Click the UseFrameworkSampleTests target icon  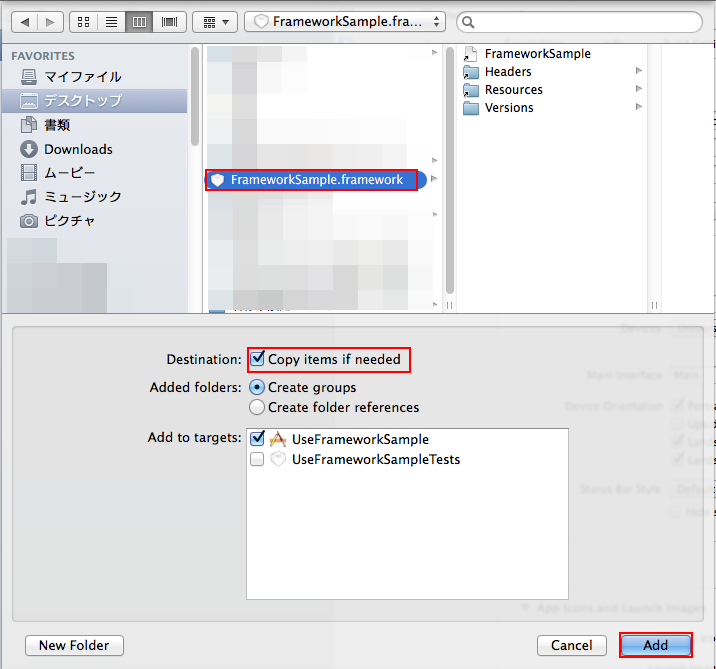click(x=278, y=459)
